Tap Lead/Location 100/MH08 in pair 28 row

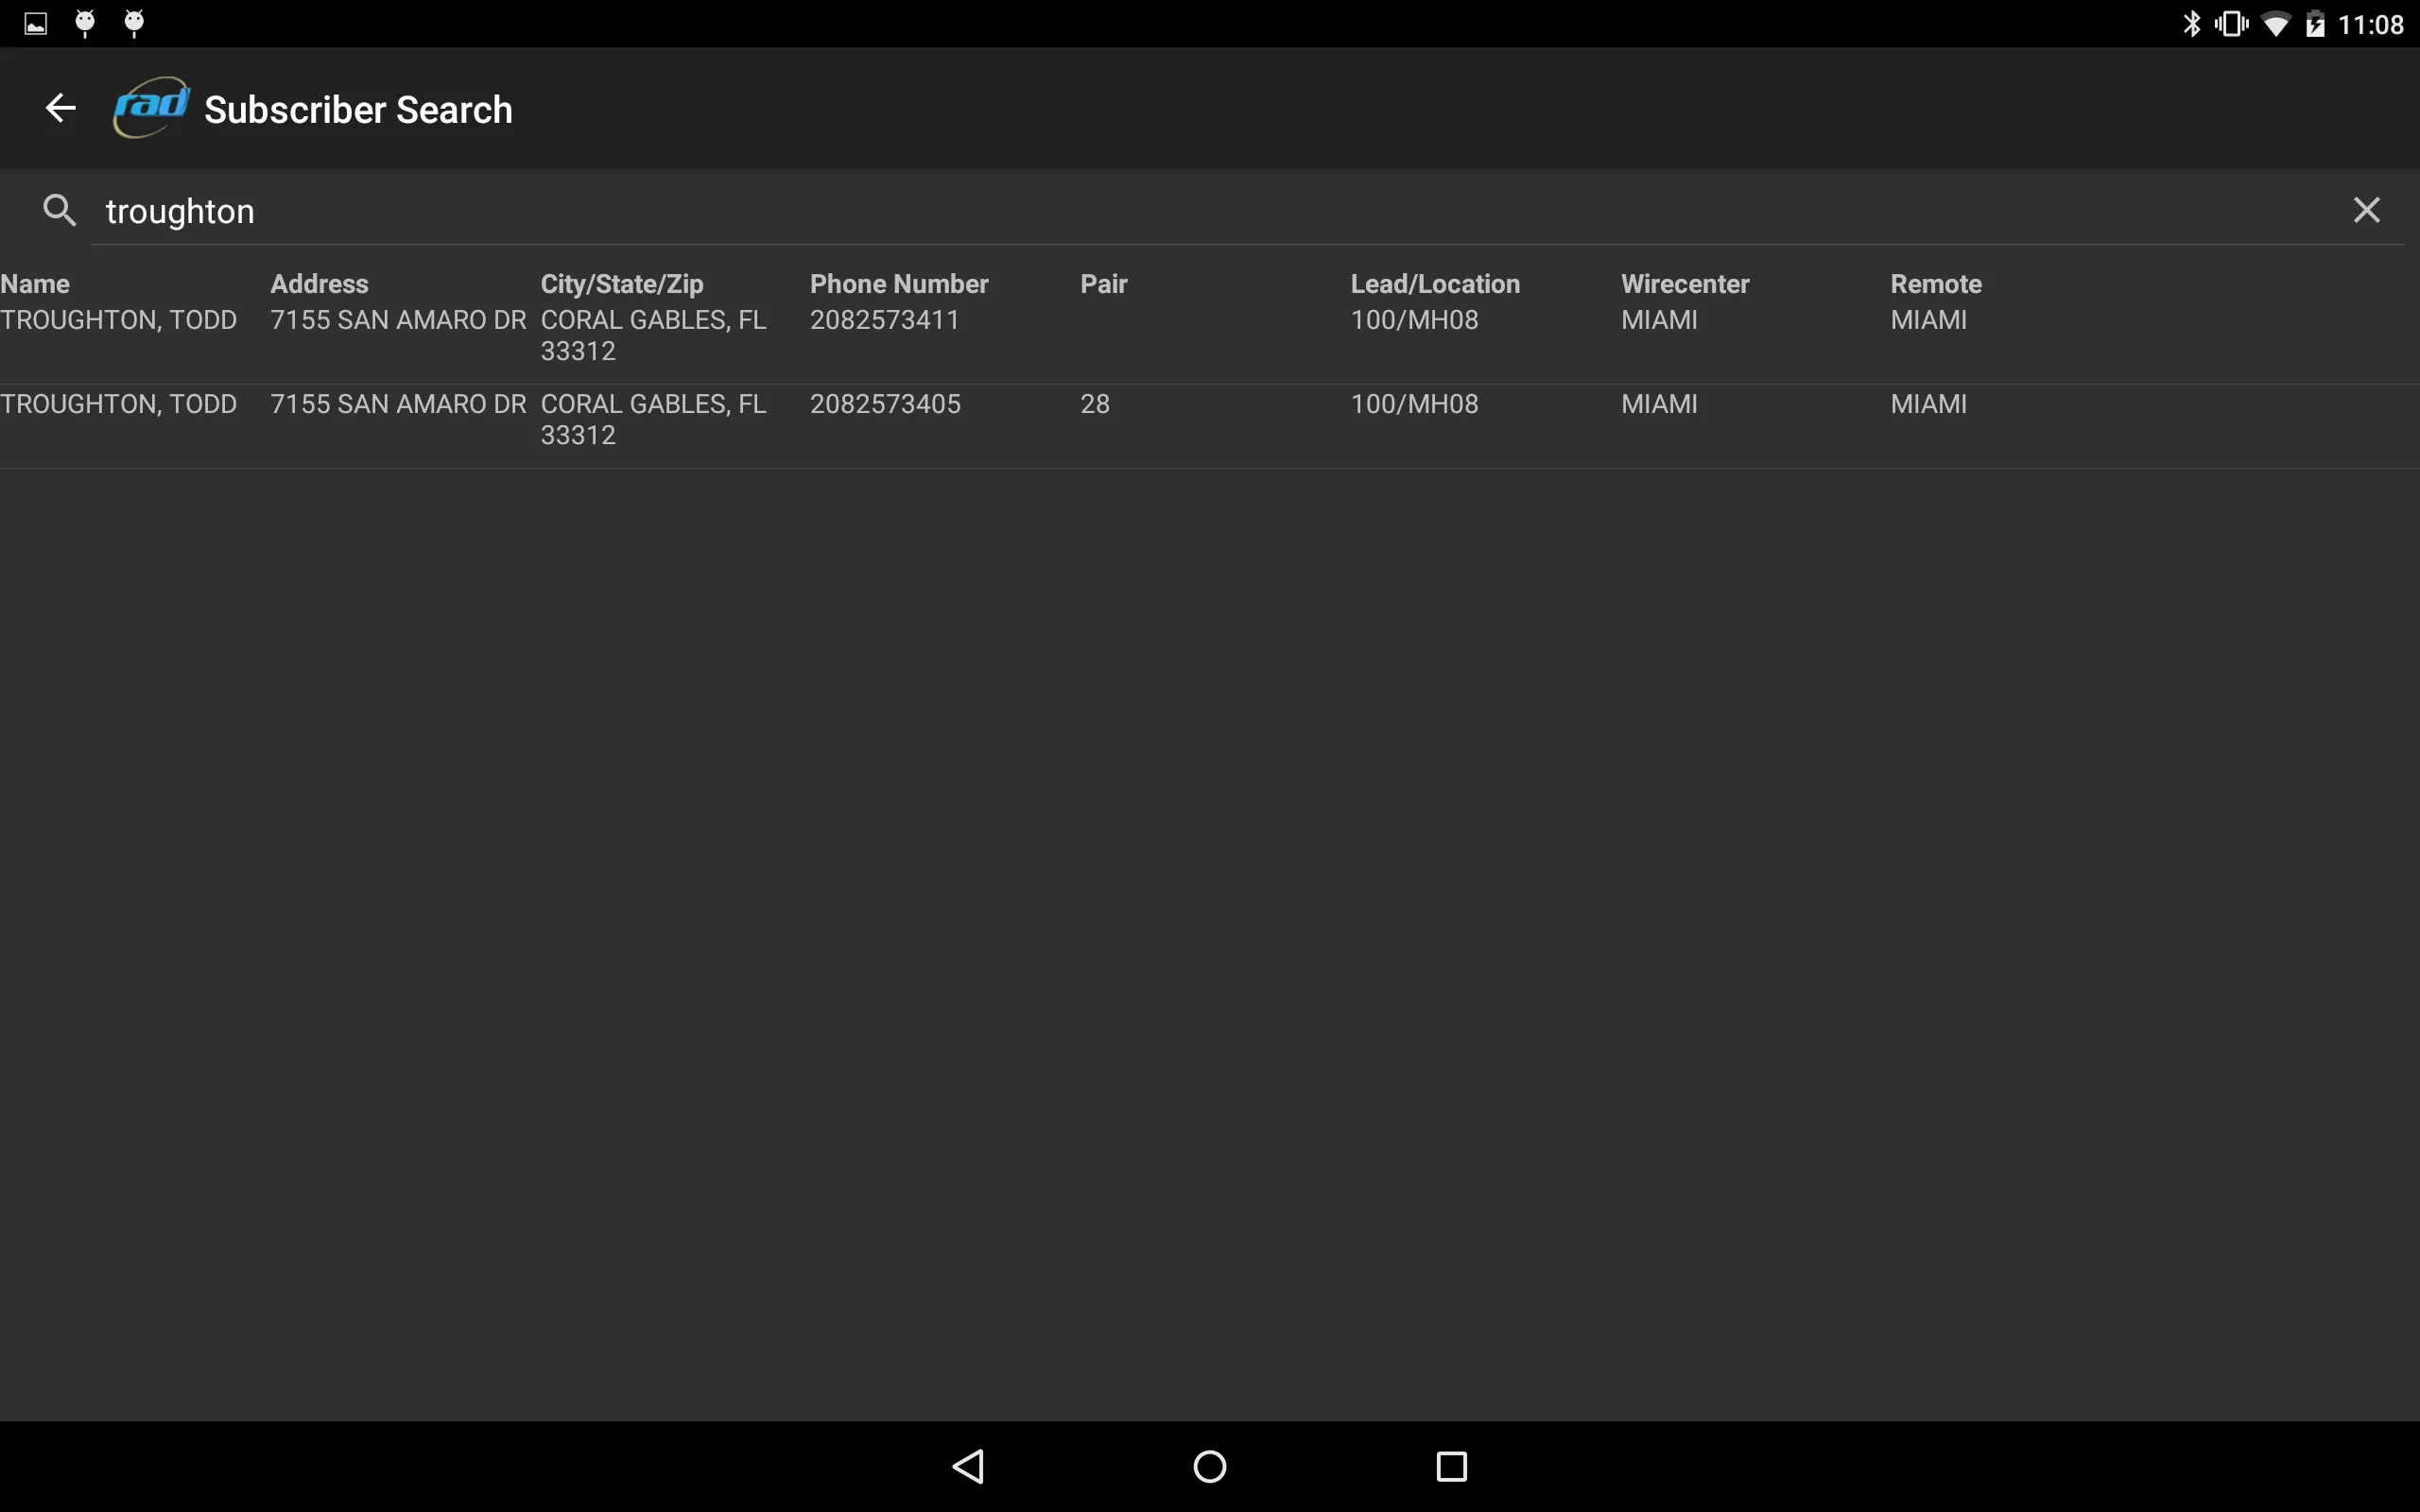(1414, 404)
